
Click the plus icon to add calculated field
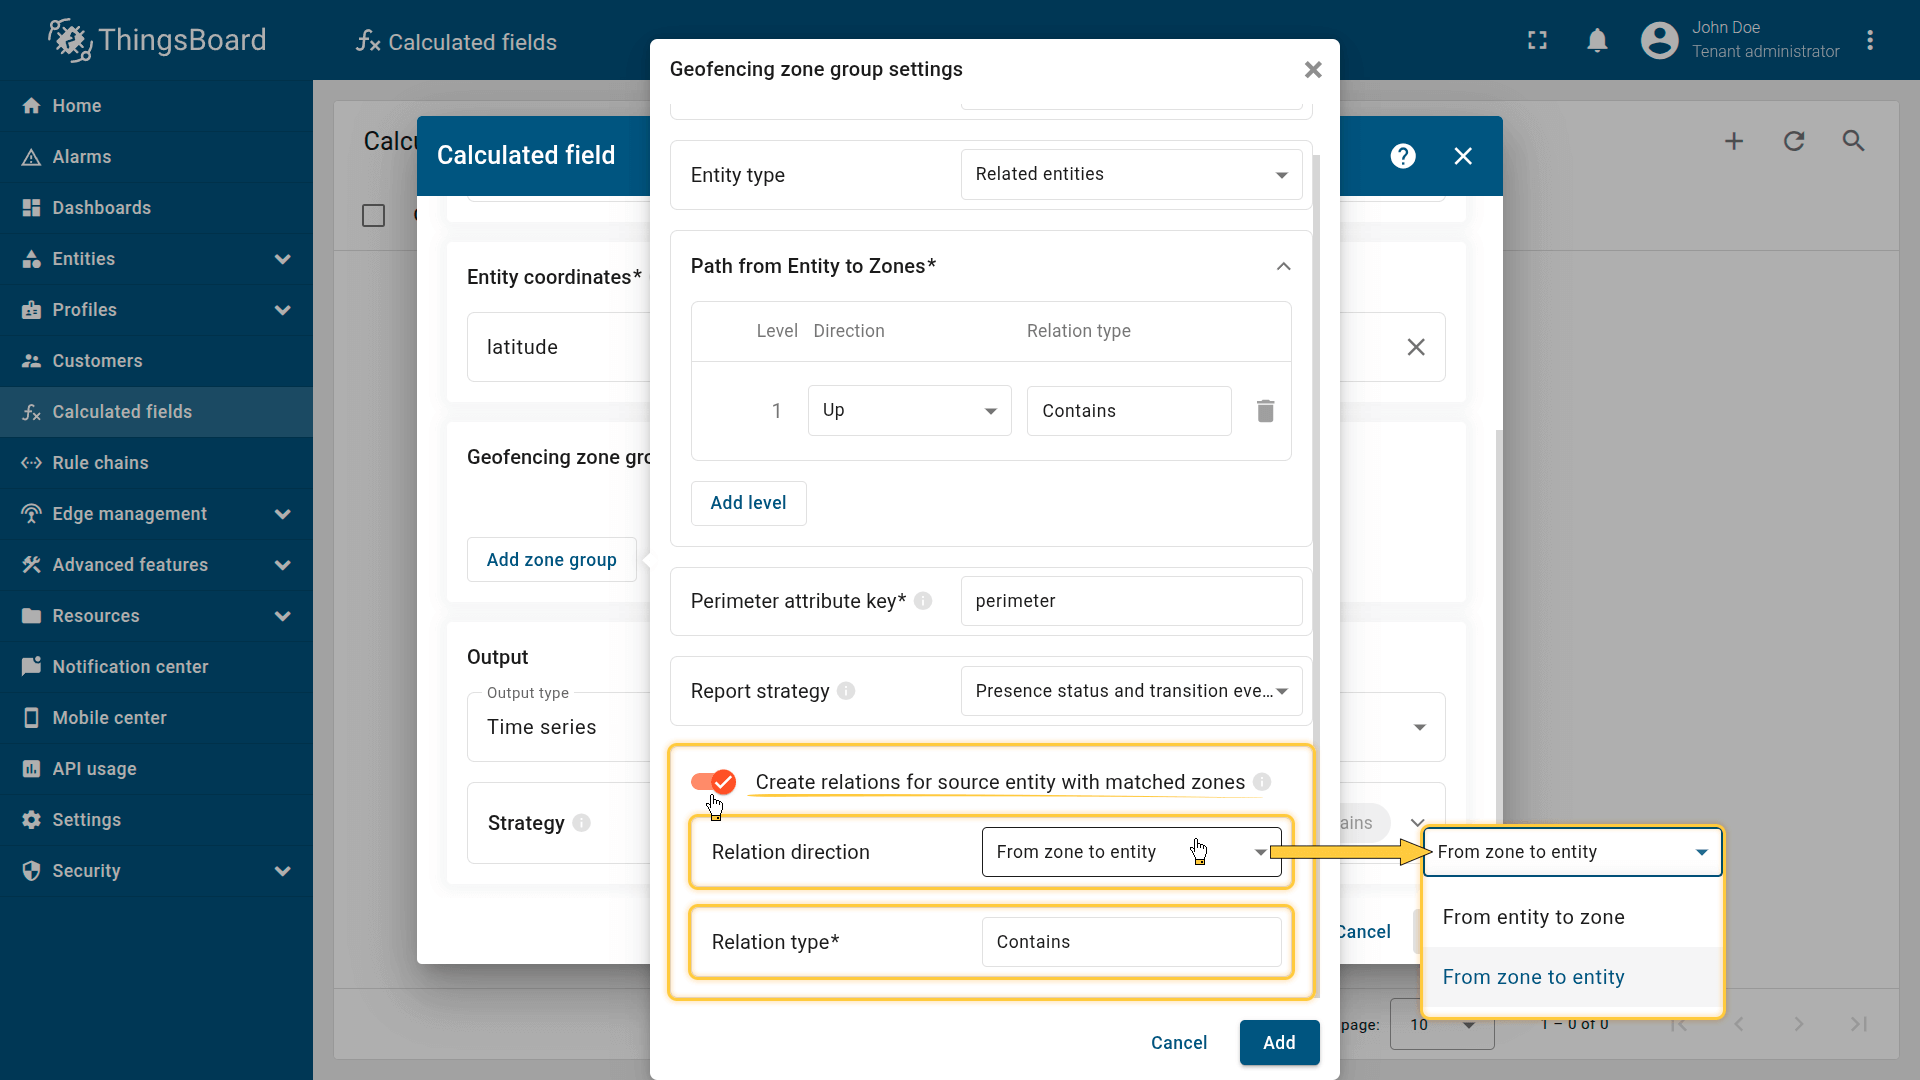[x=1733, y=141]
